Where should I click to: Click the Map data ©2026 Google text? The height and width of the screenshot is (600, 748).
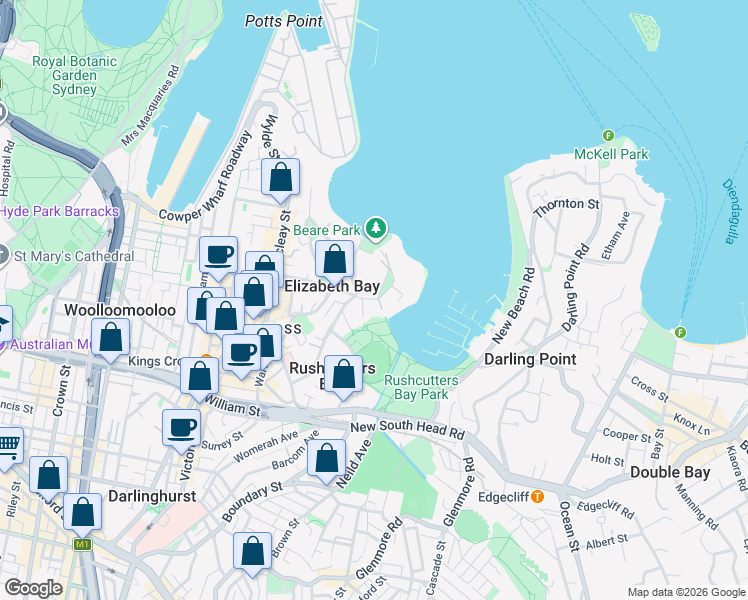pyautogui.click(x=687, y=592)
